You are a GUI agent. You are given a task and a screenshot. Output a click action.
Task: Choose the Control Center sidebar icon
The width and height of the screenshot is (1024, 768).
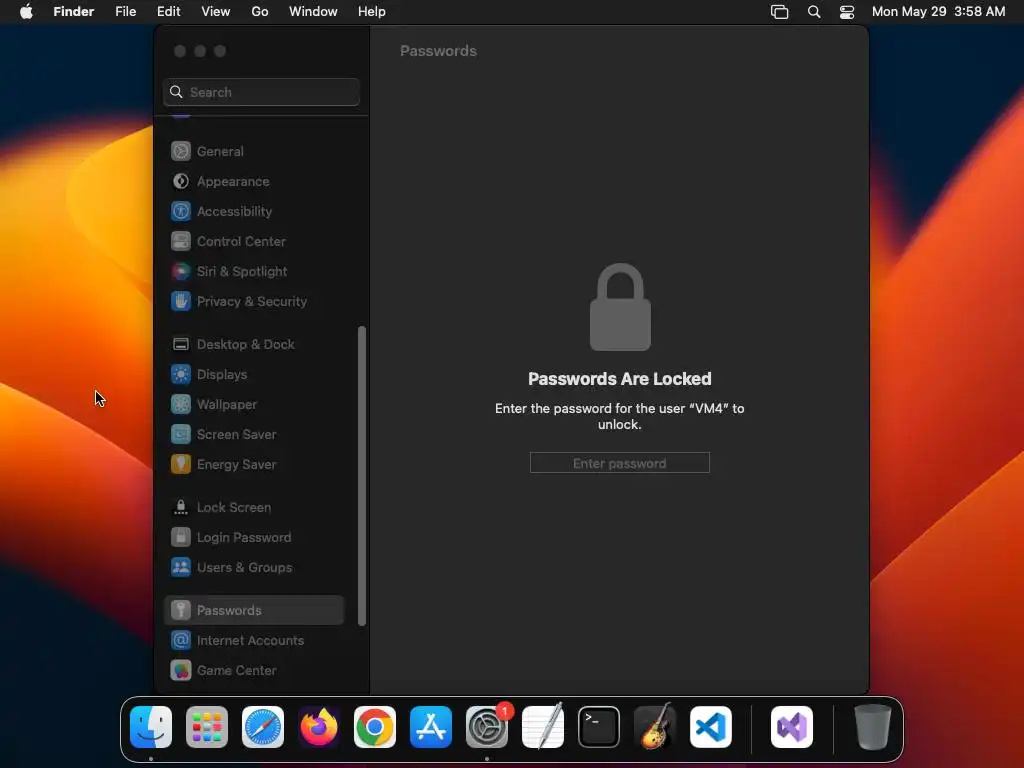(x=181, y=241)
